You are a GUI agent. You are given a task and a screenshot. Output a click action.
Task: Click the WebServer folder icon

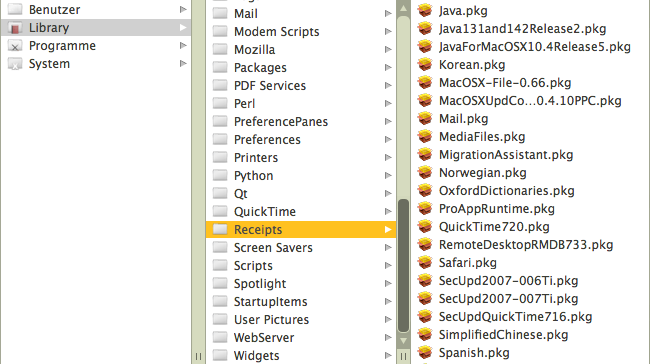click(220, 337)
